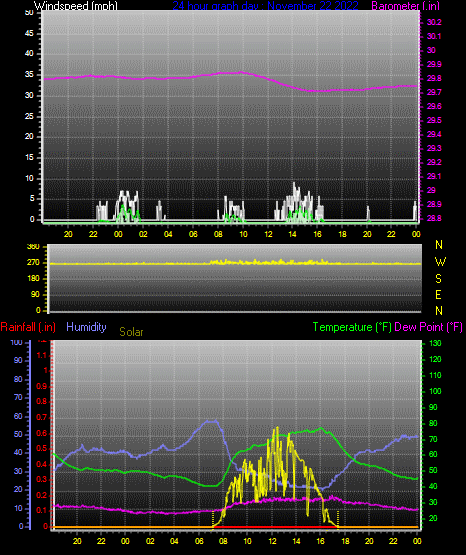Click the "270" wind direction axis value

(x=33, y=263)
